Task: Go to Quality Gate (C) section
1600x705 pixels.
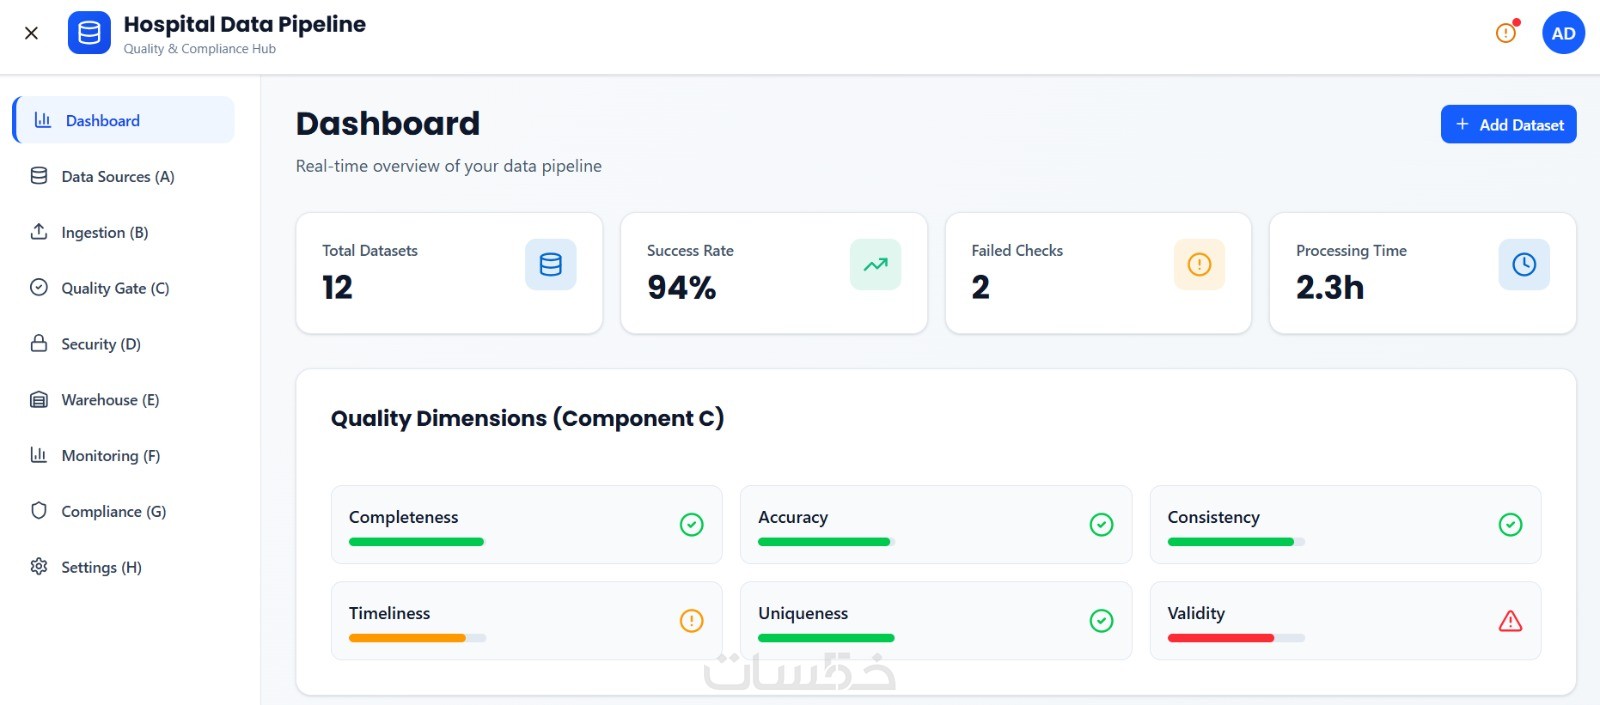Action: (115, 288)
